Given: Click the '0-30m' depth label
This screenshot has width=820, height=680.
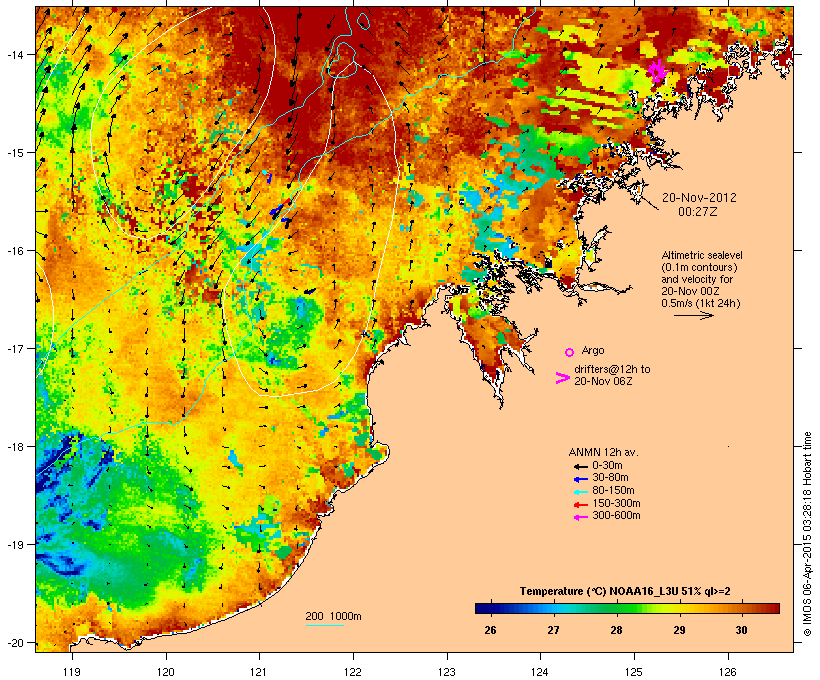Looking at the screenshot, I should coord(607,466).
